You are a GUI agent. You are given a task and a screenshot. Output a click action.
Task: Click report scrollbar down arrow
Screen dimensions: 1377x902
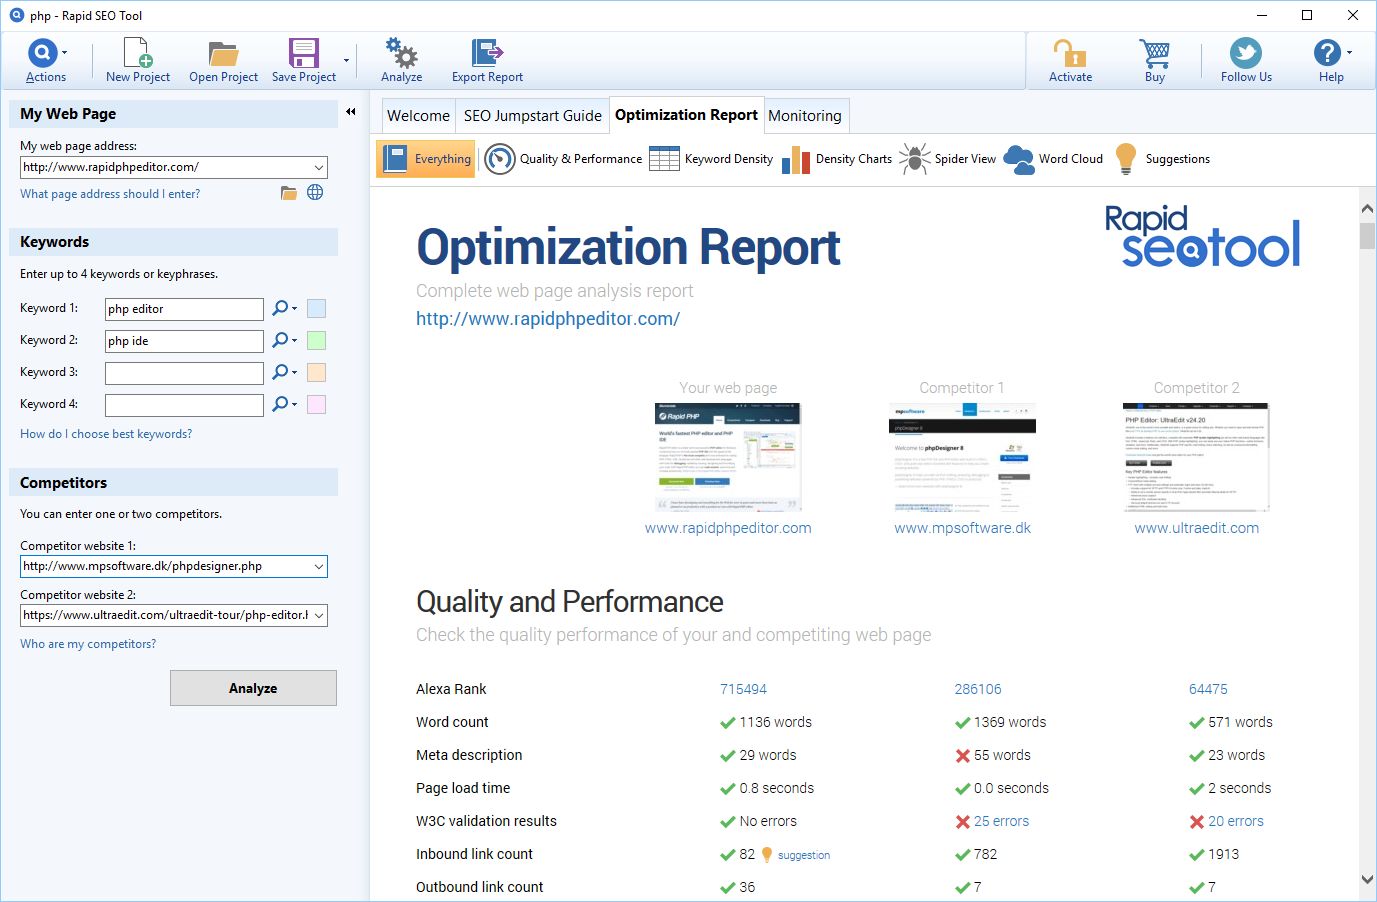tap(1367, 880)
